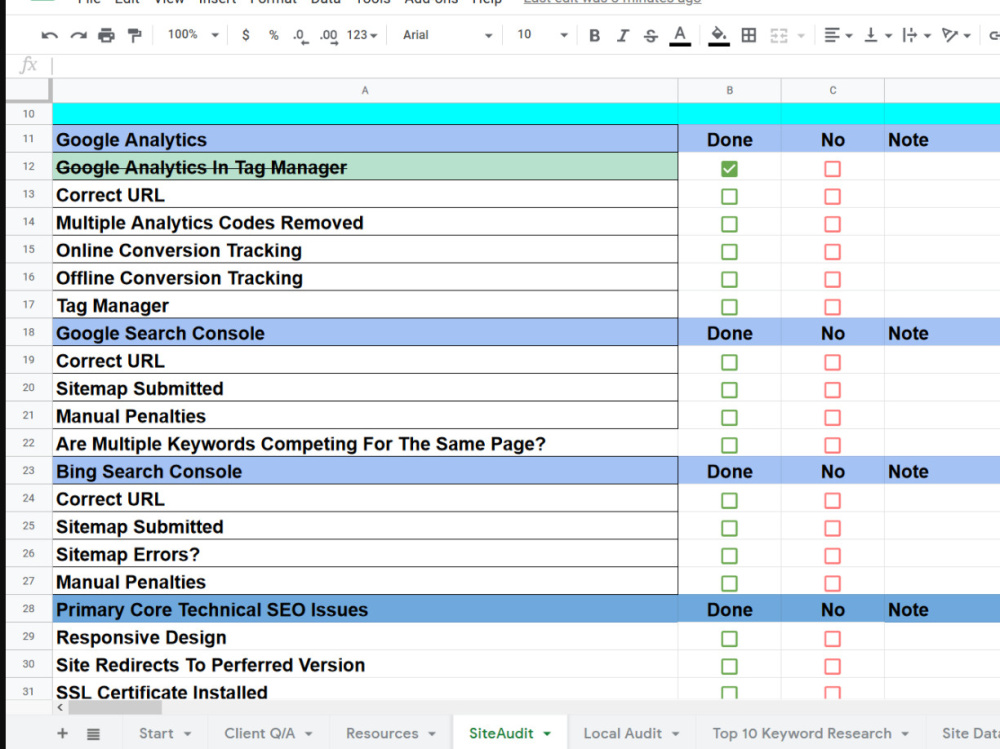
Task: Check No for Google Analytics In Tag Manager
Action: coord(832,168)
